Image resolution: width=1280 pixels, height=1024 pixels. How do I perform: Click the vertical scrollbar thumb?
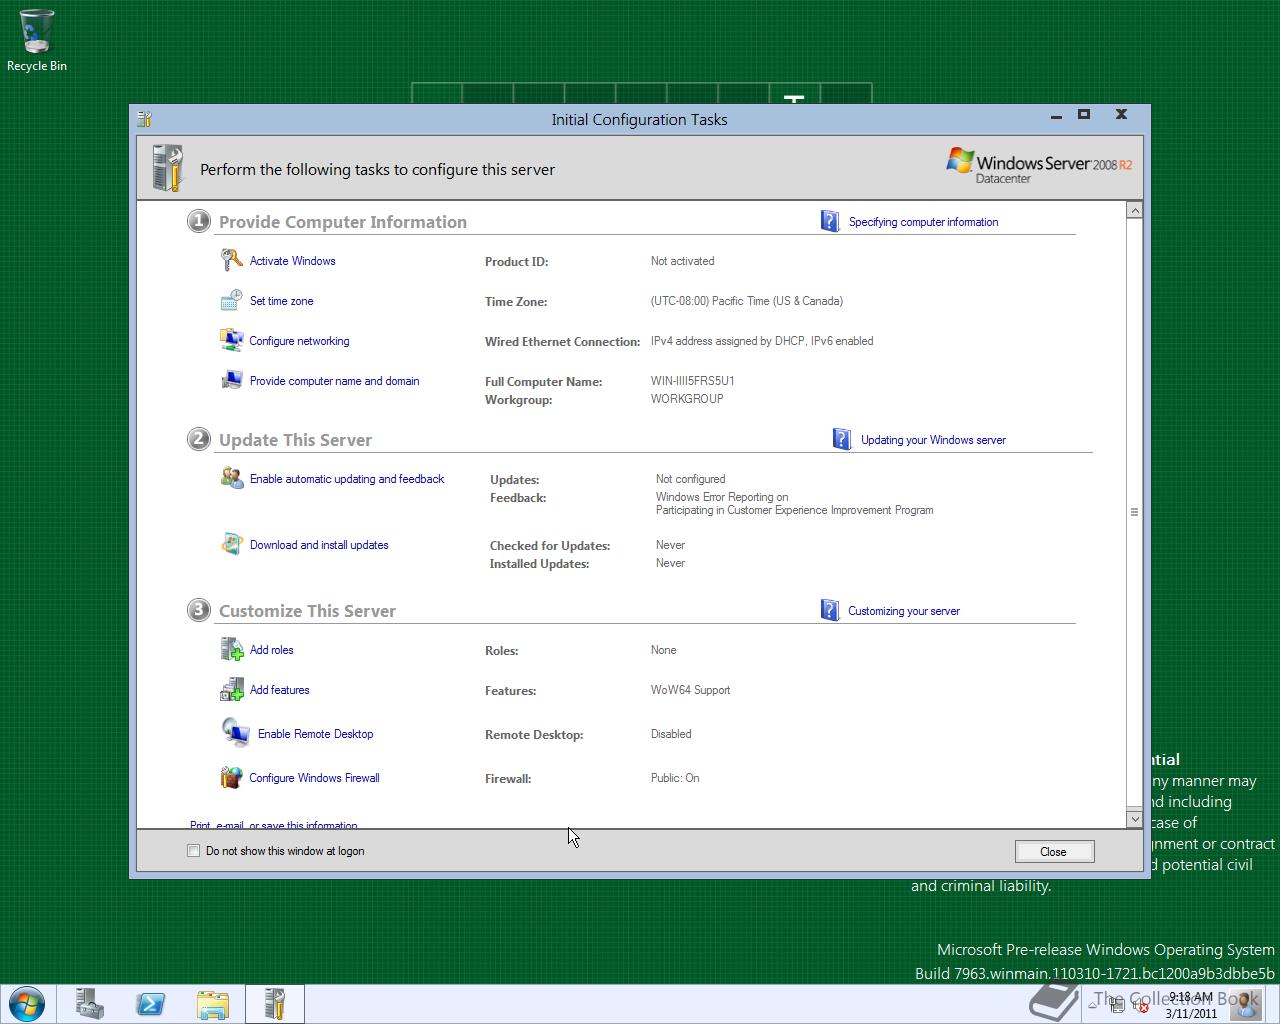[1134, 512]
